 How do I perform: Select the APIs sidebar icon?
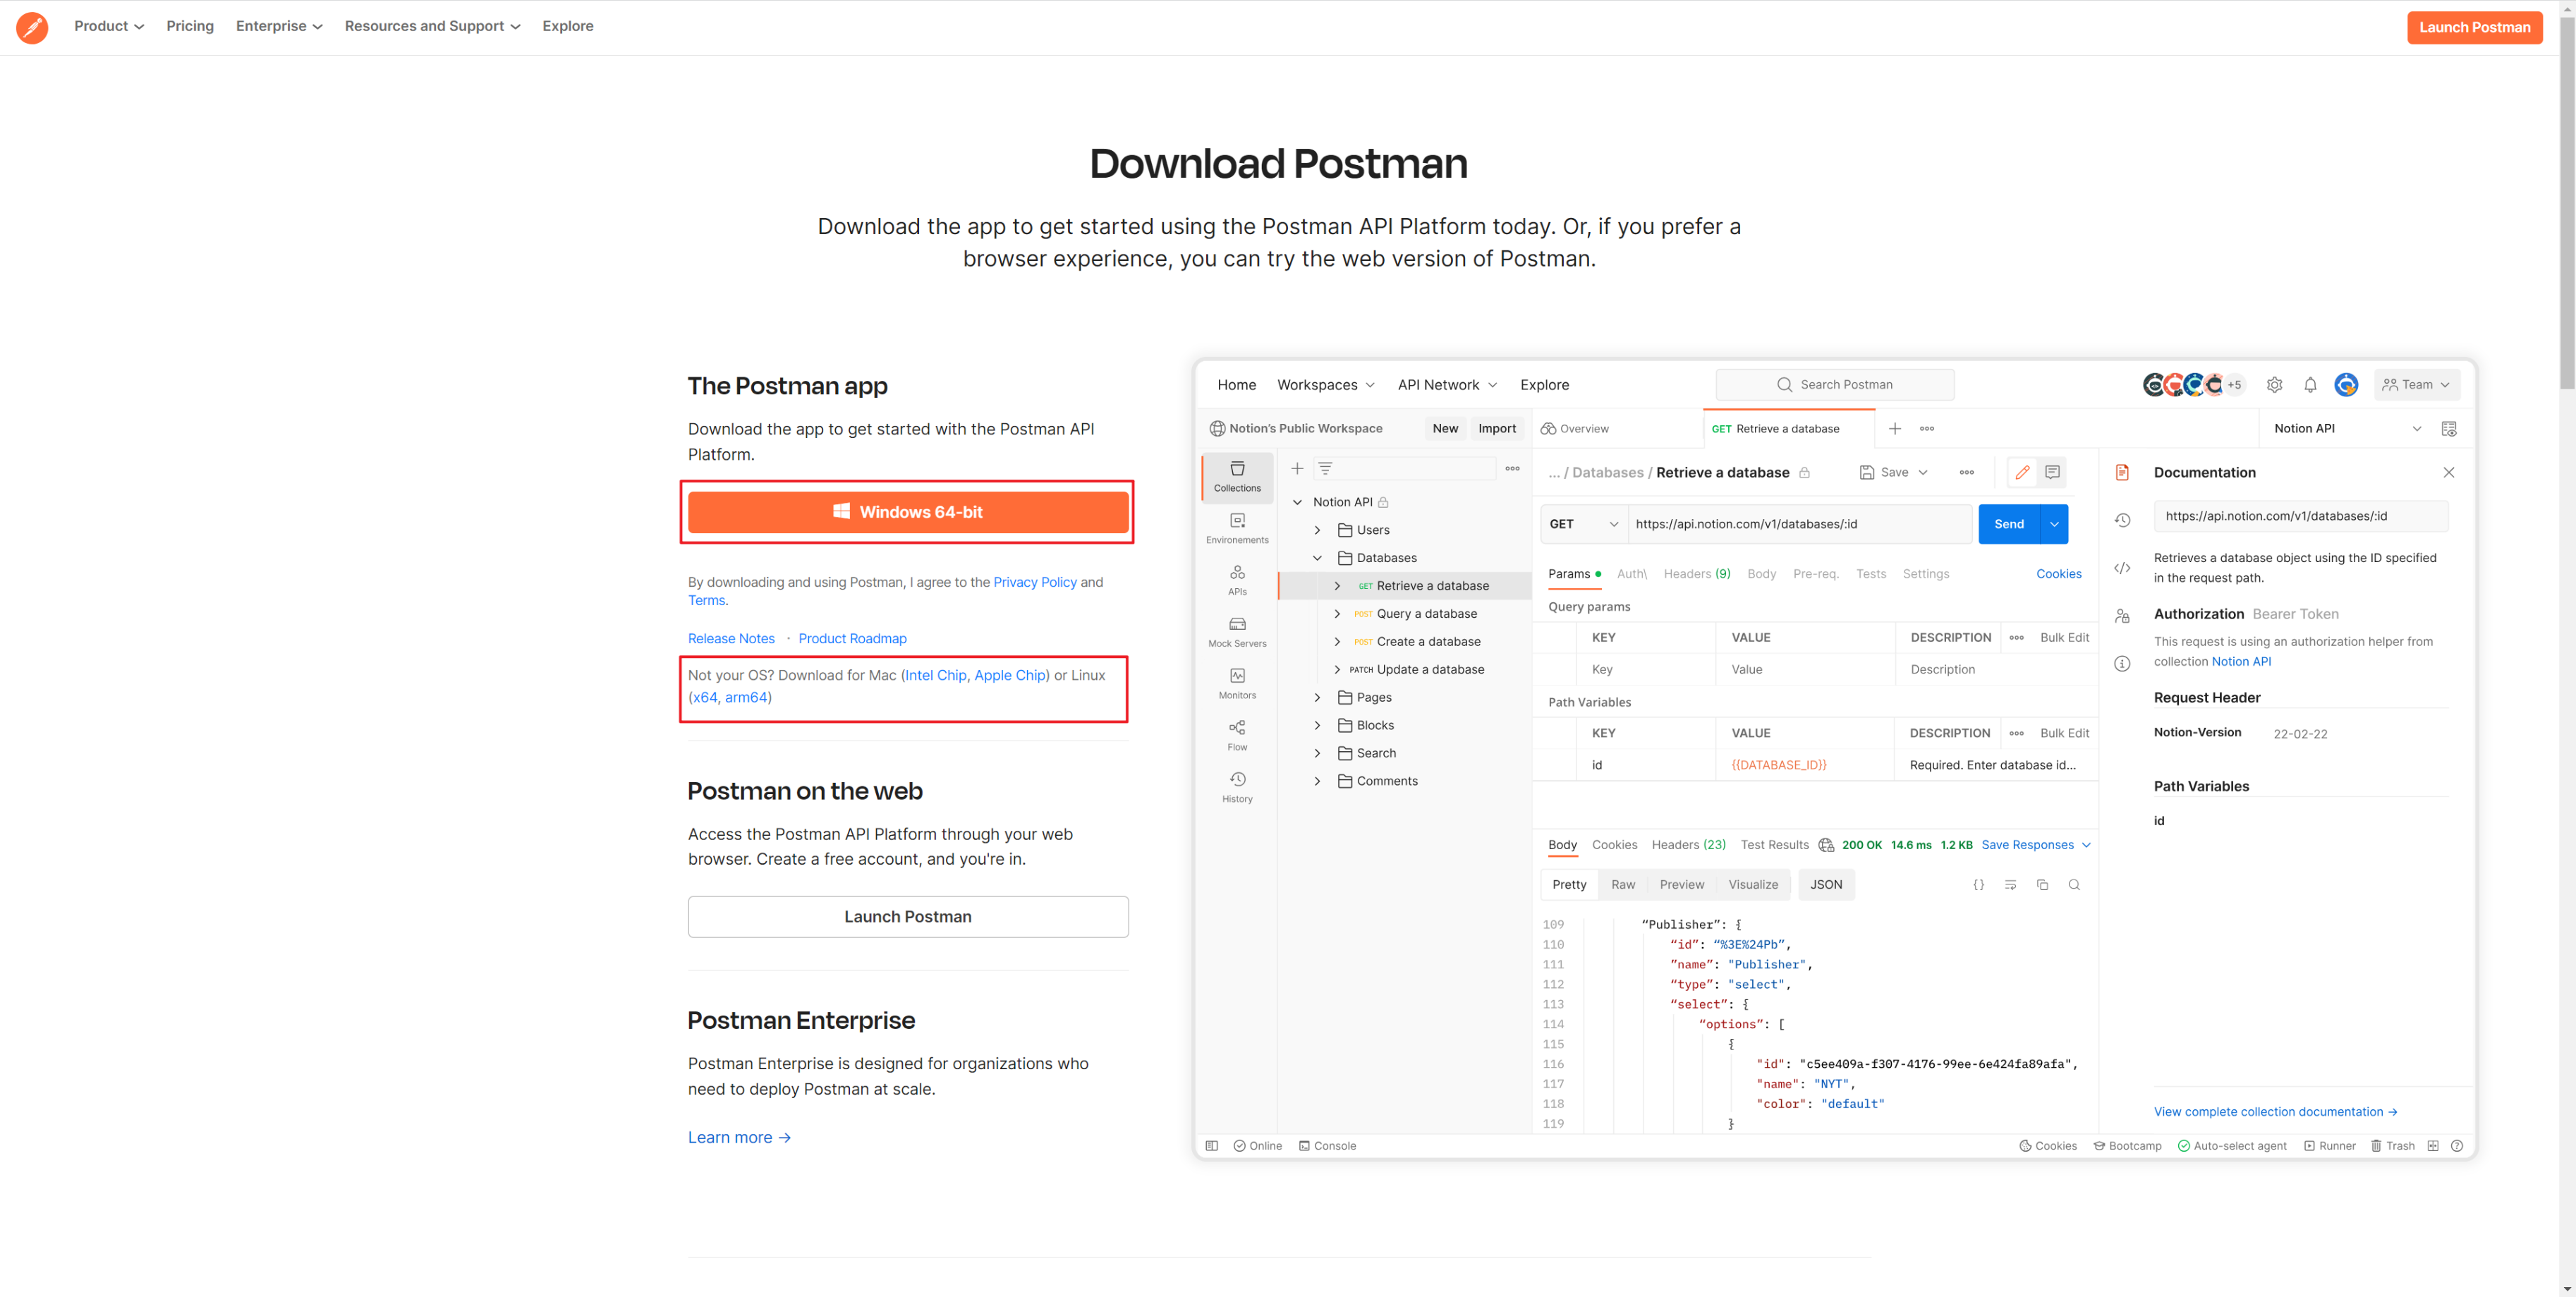click(1237, 580)
